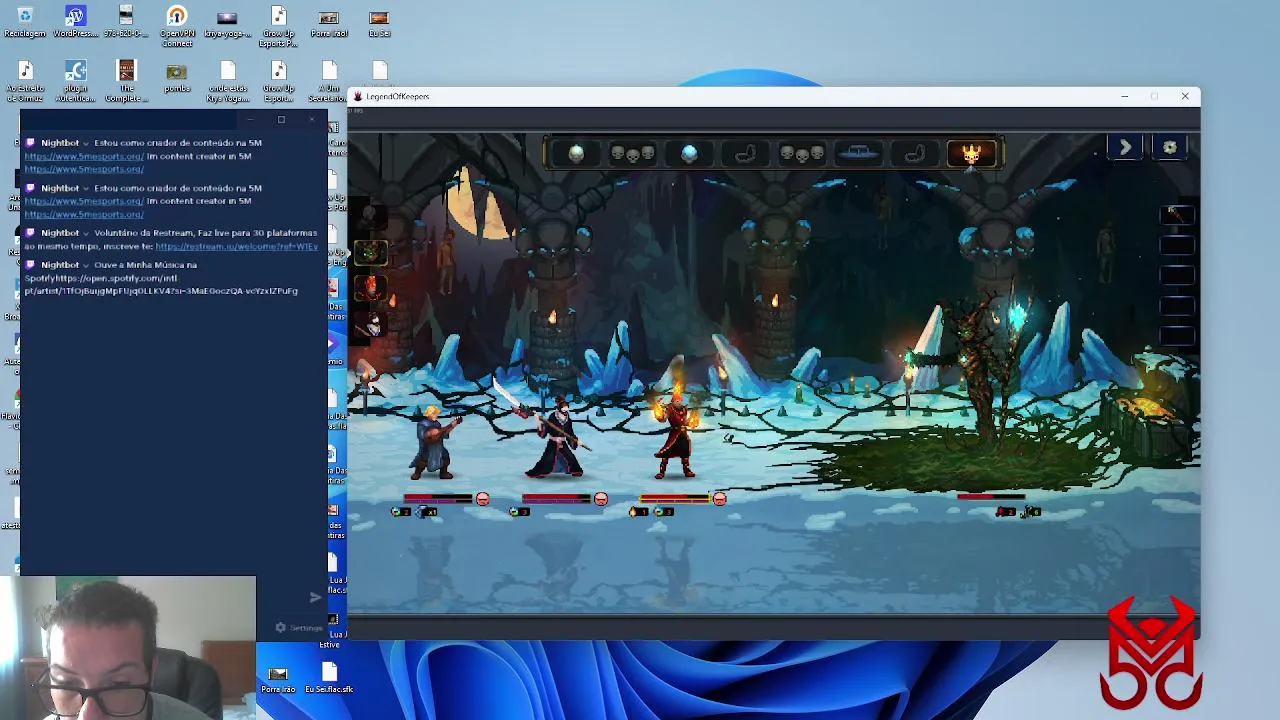
Task: Open the kriya-yoga desktop file
Action: [x=227, y=22]
